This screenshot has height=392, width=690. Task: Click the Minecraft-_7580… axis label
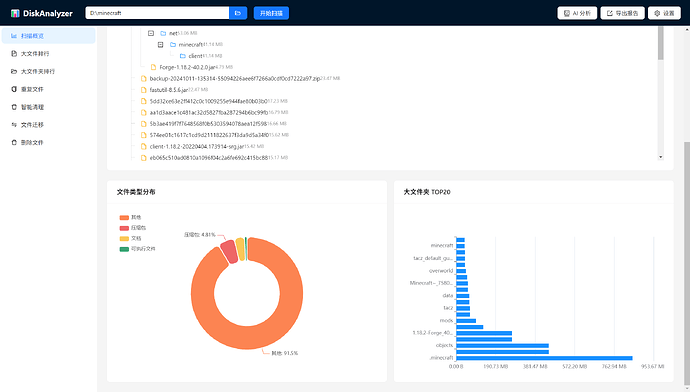point(431,283)
